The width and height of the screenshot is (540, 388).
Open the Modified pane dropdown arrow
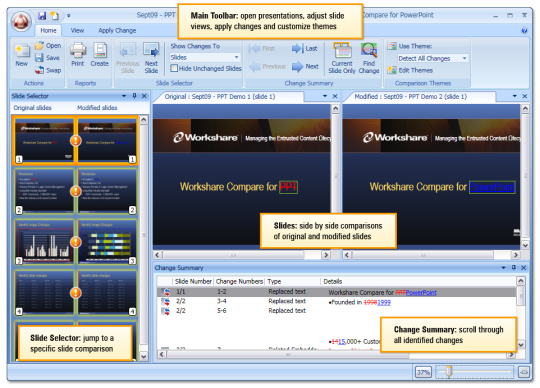(x=515, y=96)
